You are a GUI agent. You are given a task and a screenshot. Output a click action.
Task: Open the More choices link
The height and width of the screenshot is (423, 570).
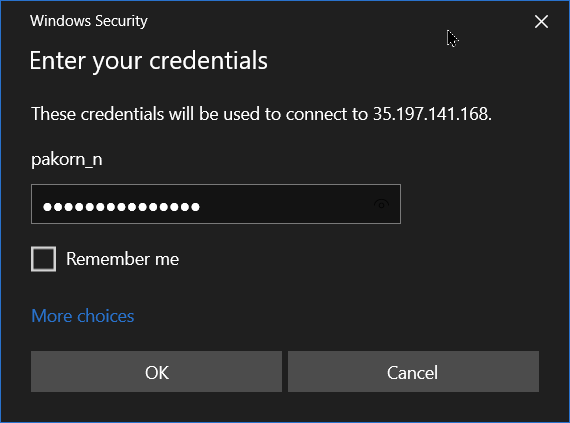pyautogui.click(x=83, y=316)
